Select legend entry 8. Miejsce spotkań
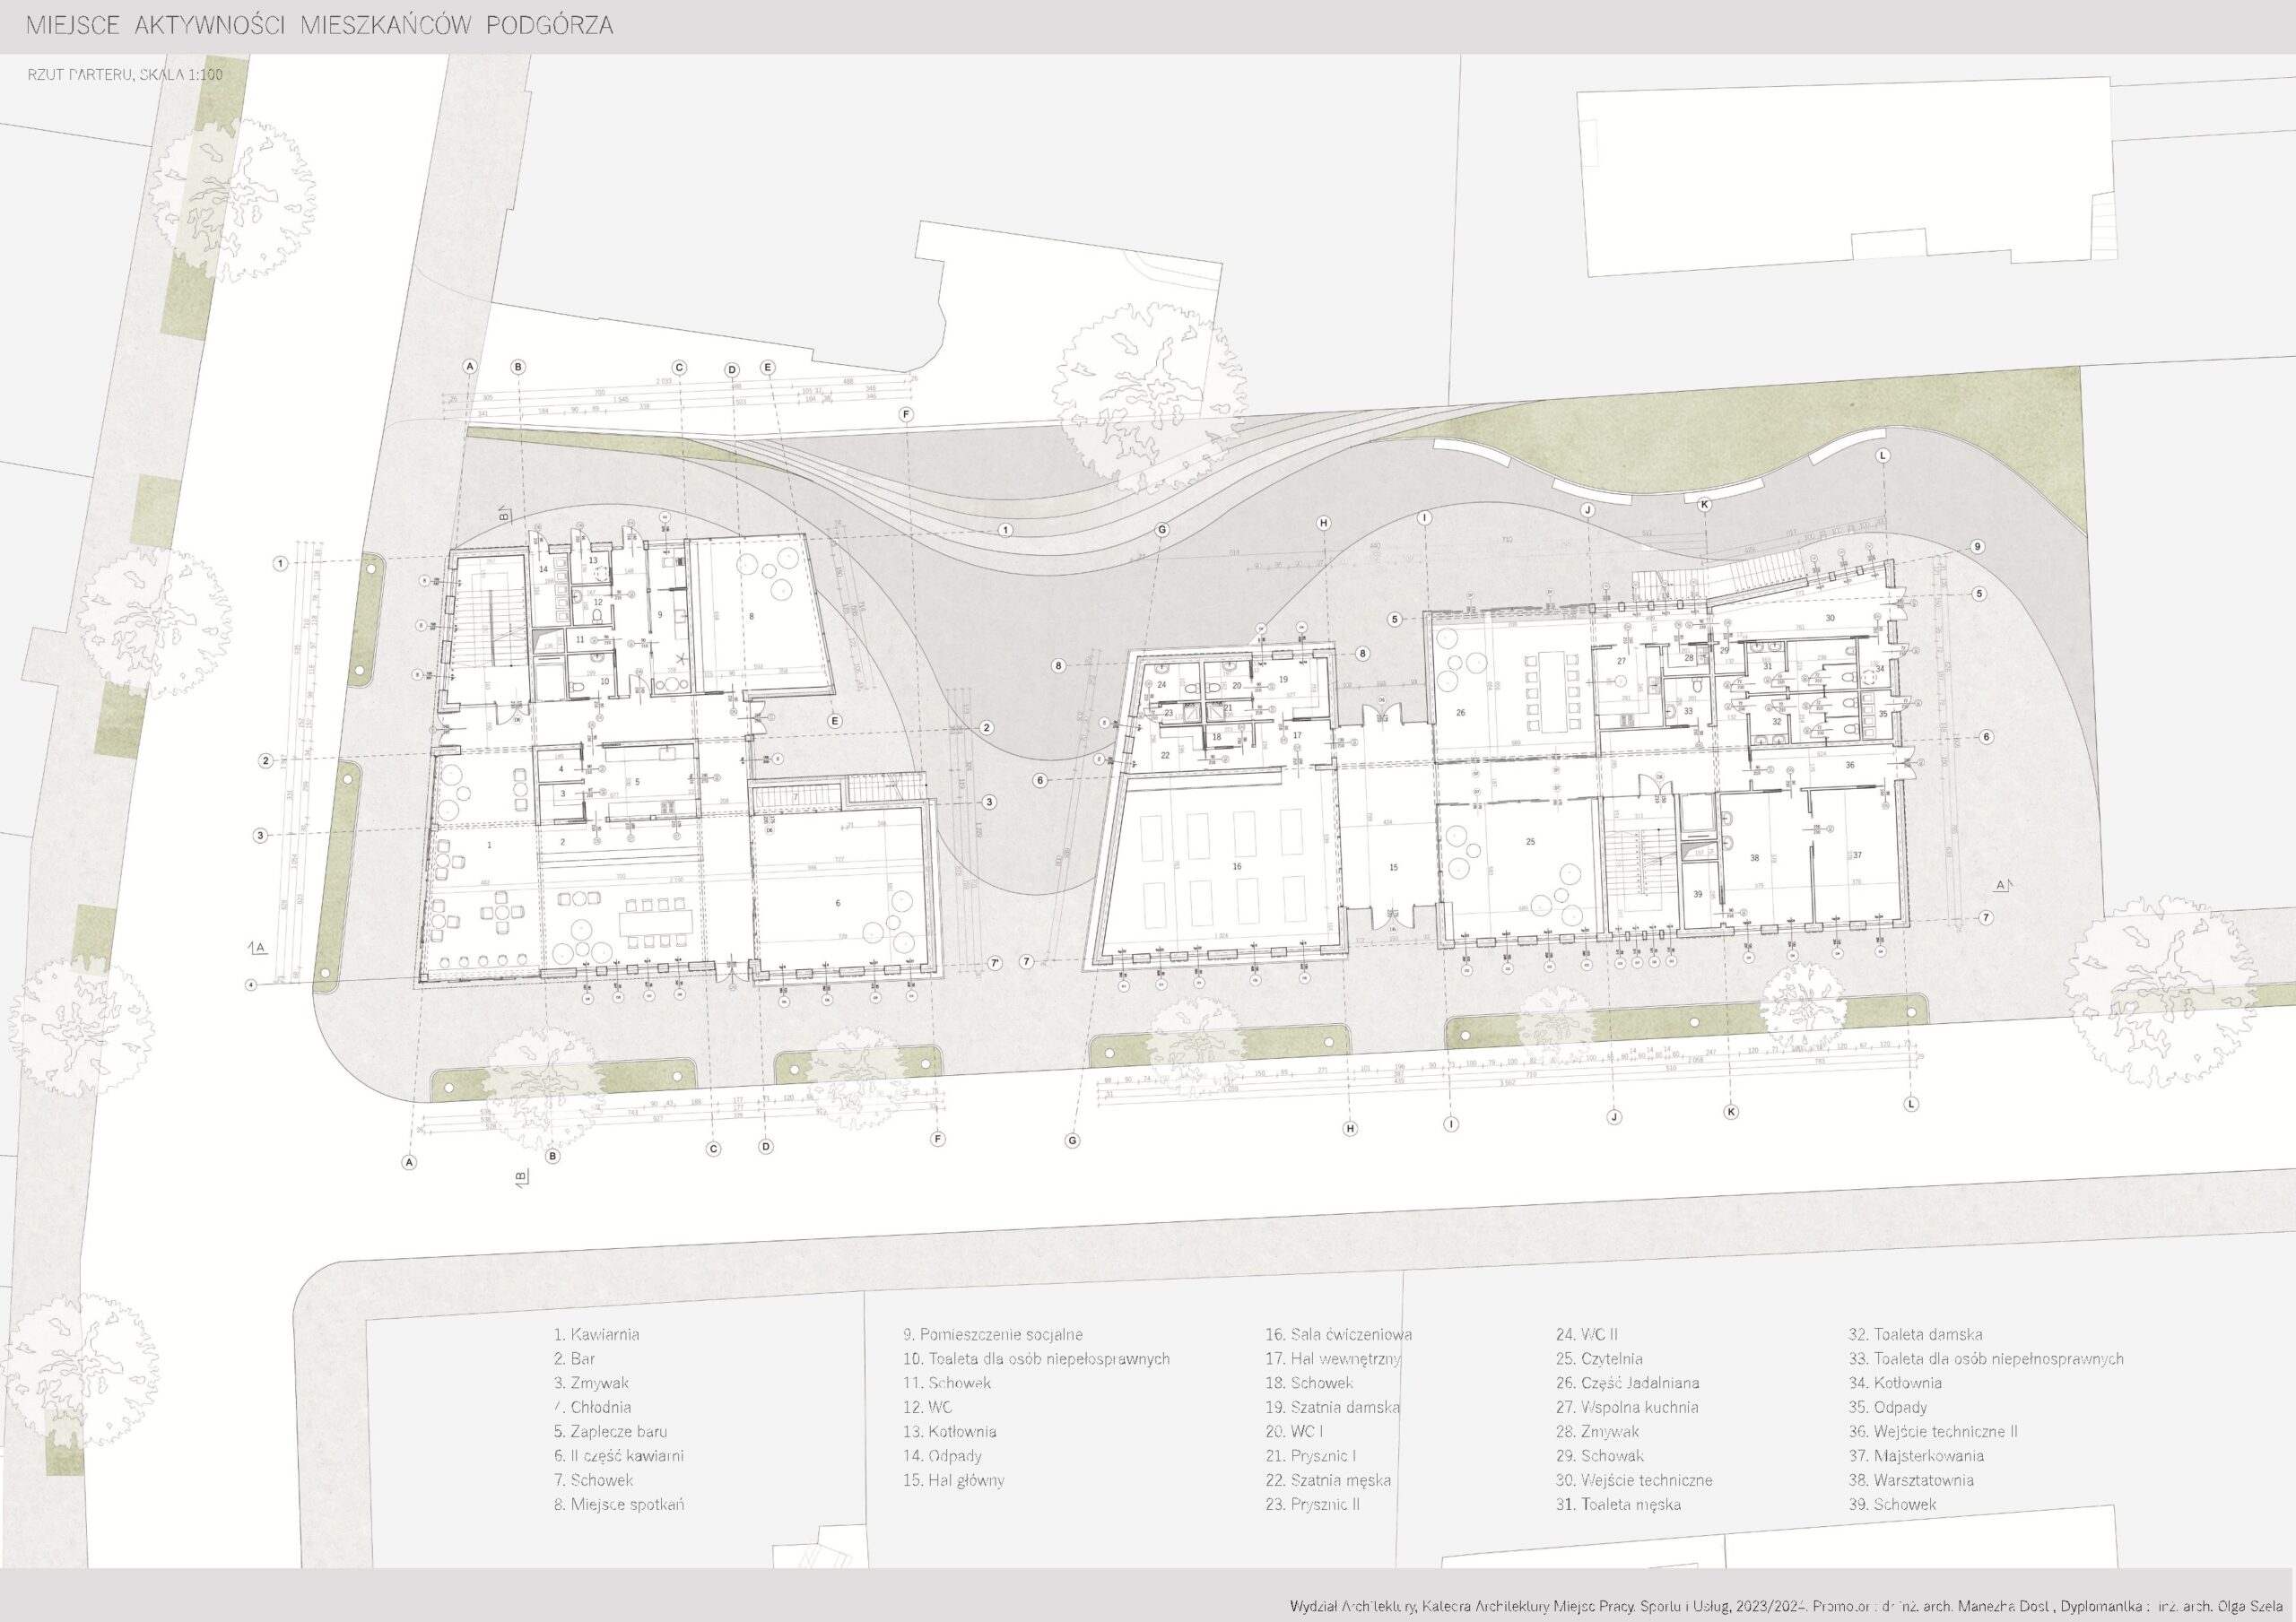 618,1504
